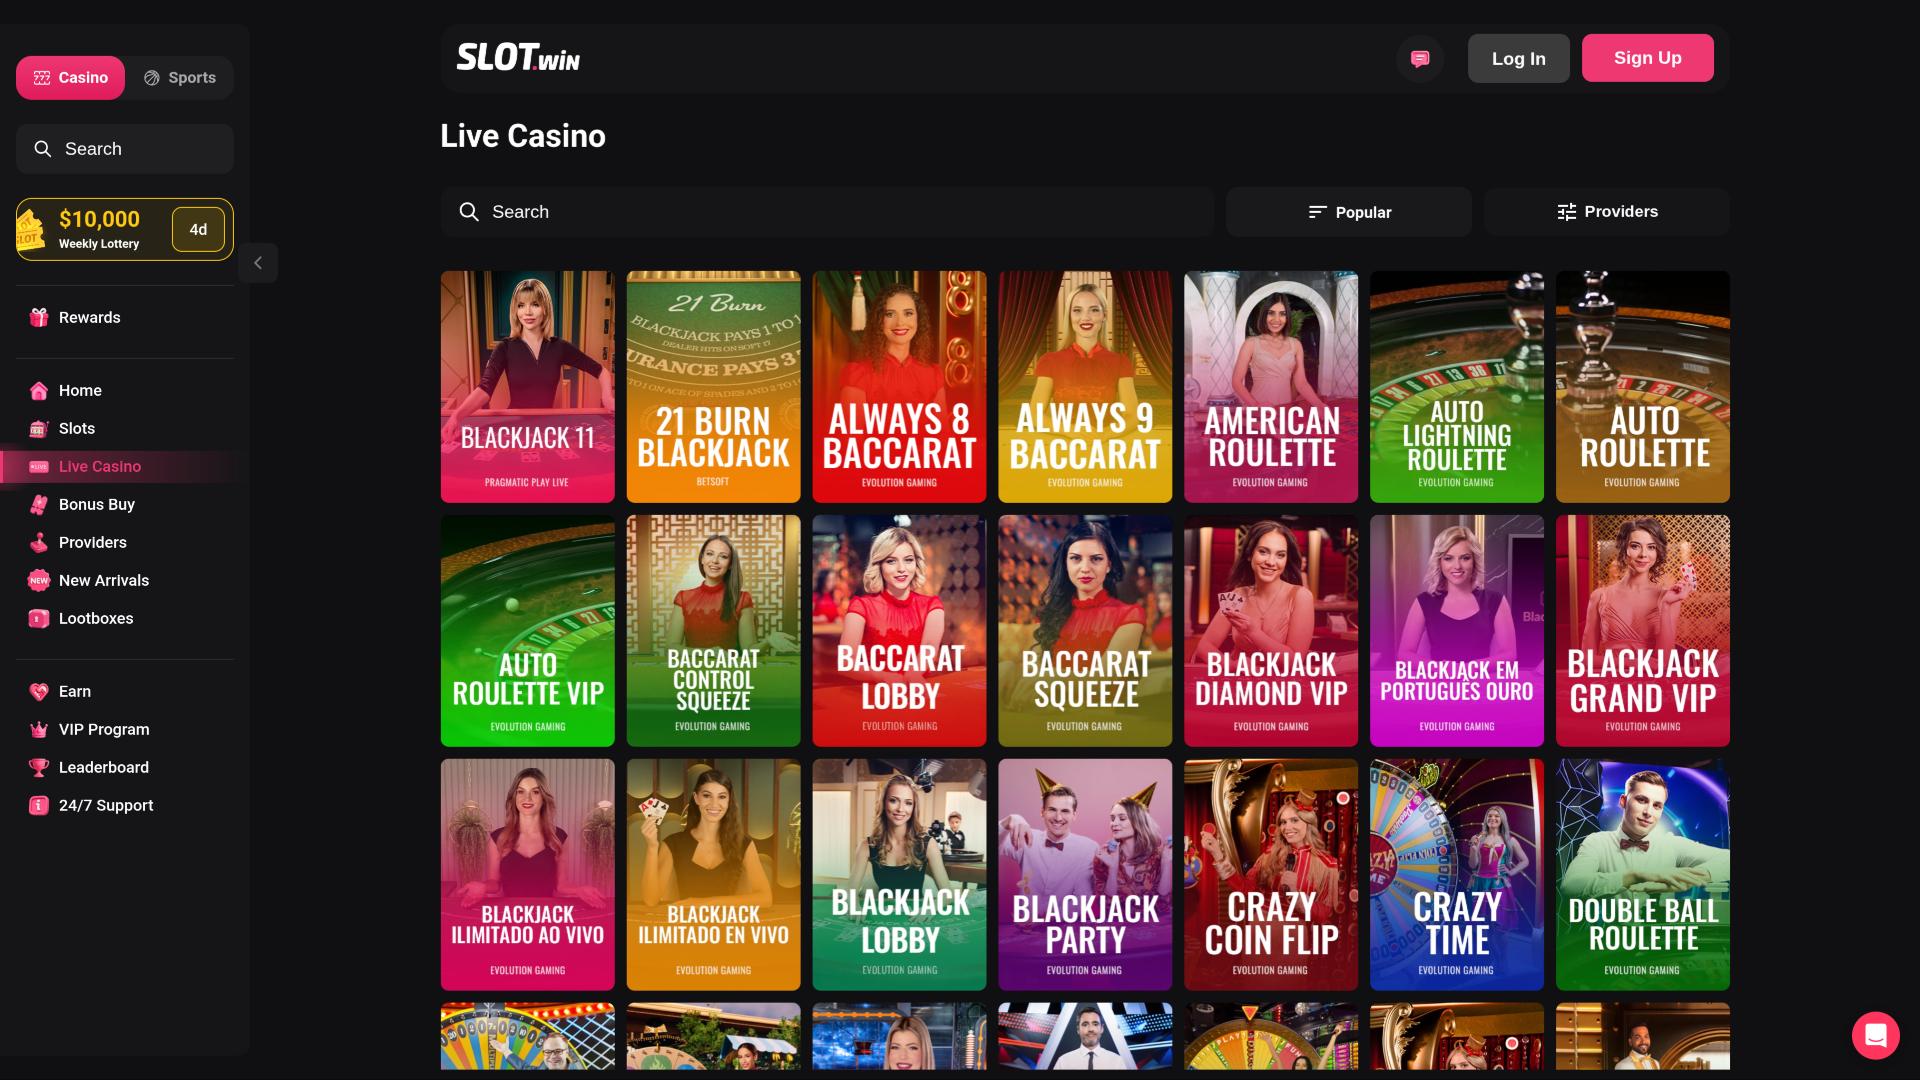
Task: Click the 4d lottery countdown badge
Action: (198, 230)
